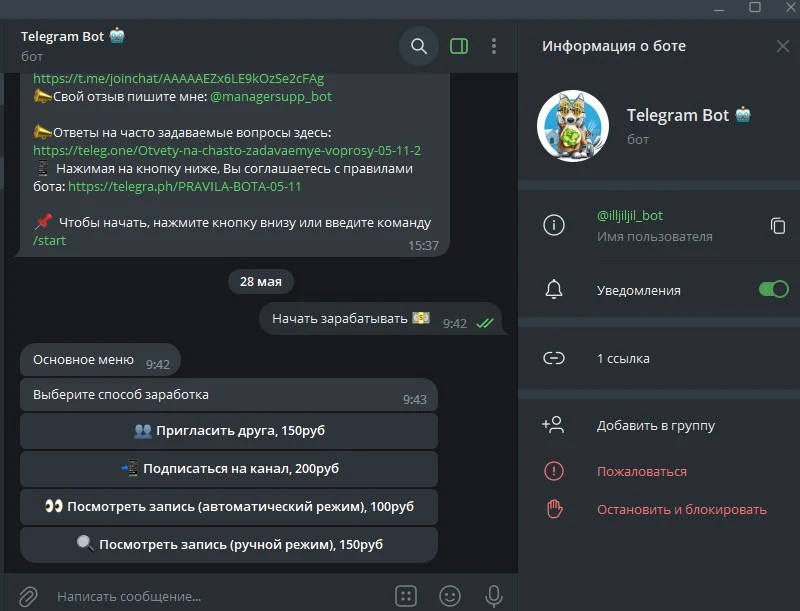Click Telegram Bot name in info panel

tap(678, 115)
